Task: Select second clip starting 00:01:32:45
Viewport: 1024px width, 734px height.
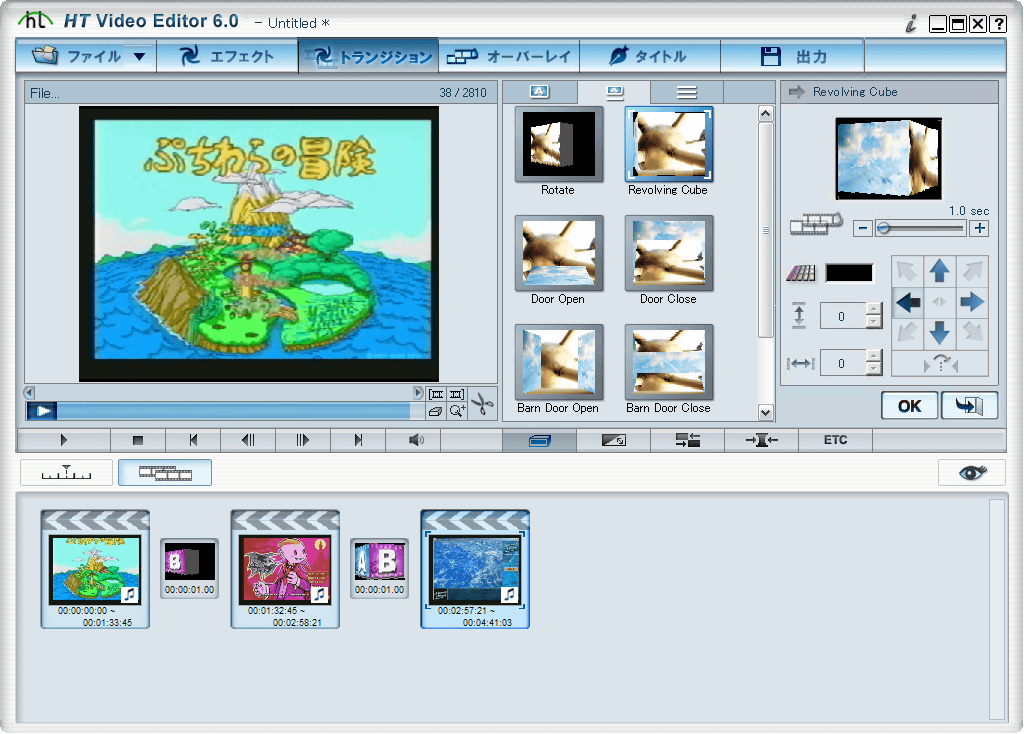Action: click(x=285, y=569)
